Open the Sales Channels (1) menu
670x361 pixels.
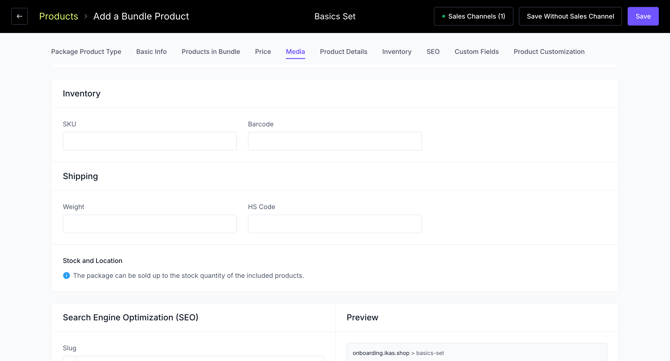click(473, 16)
